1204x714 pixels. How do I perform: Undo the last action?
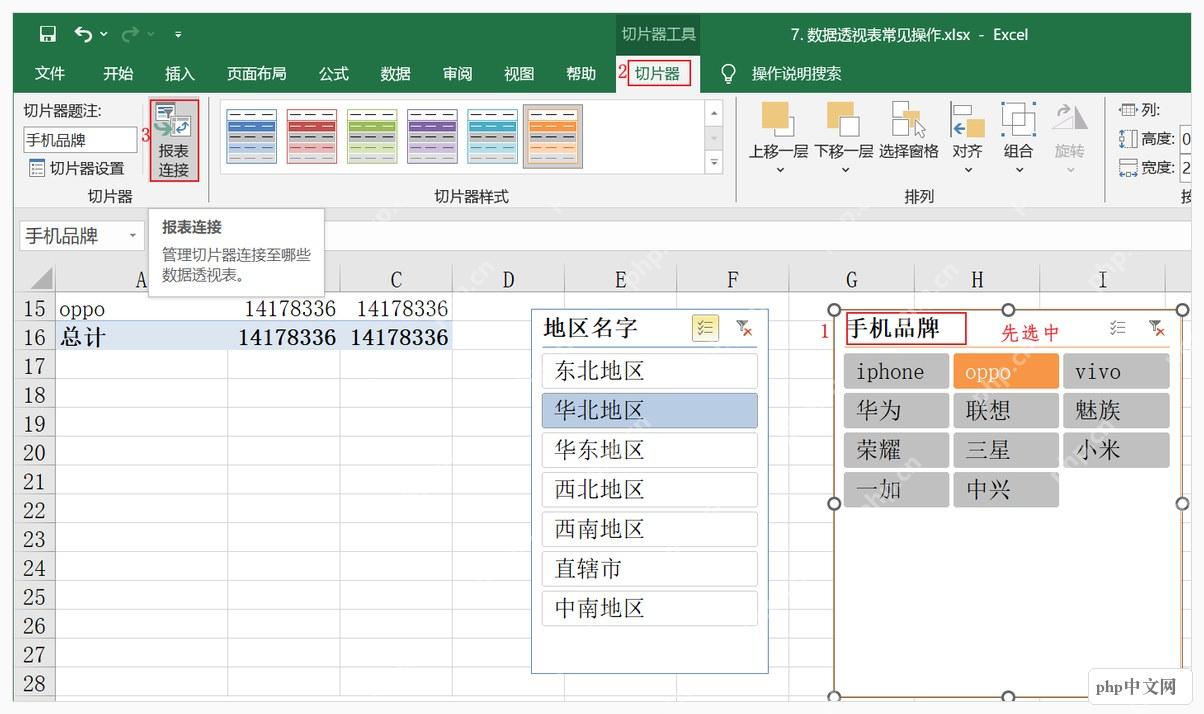(x=83, y=35)
